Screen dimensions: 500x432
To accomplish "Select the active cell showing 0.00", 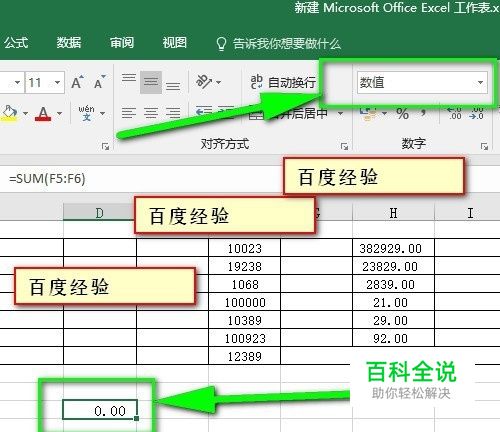I will (100, 410).
